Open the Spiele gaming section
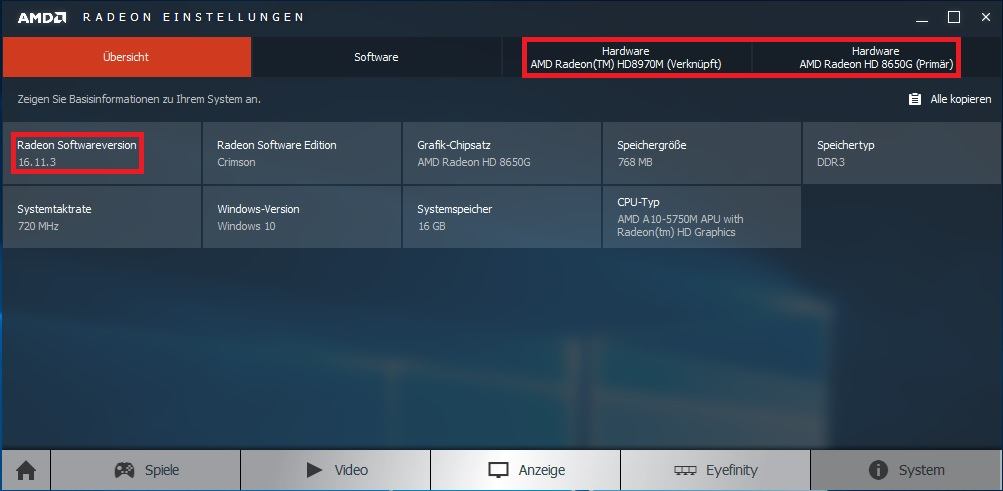The height and width of the screenshot is (491, 1003). pyautogui.click(x=146, y=471)
